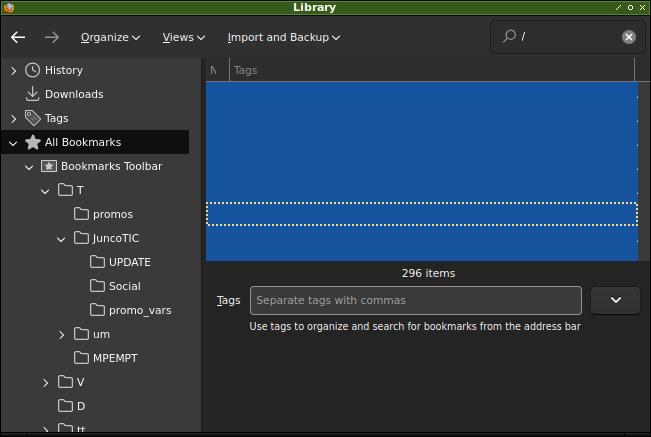Click the Bookmarks Toolbar star icon
The height and width of the screenshot is (437, 651).
[49, 166]
